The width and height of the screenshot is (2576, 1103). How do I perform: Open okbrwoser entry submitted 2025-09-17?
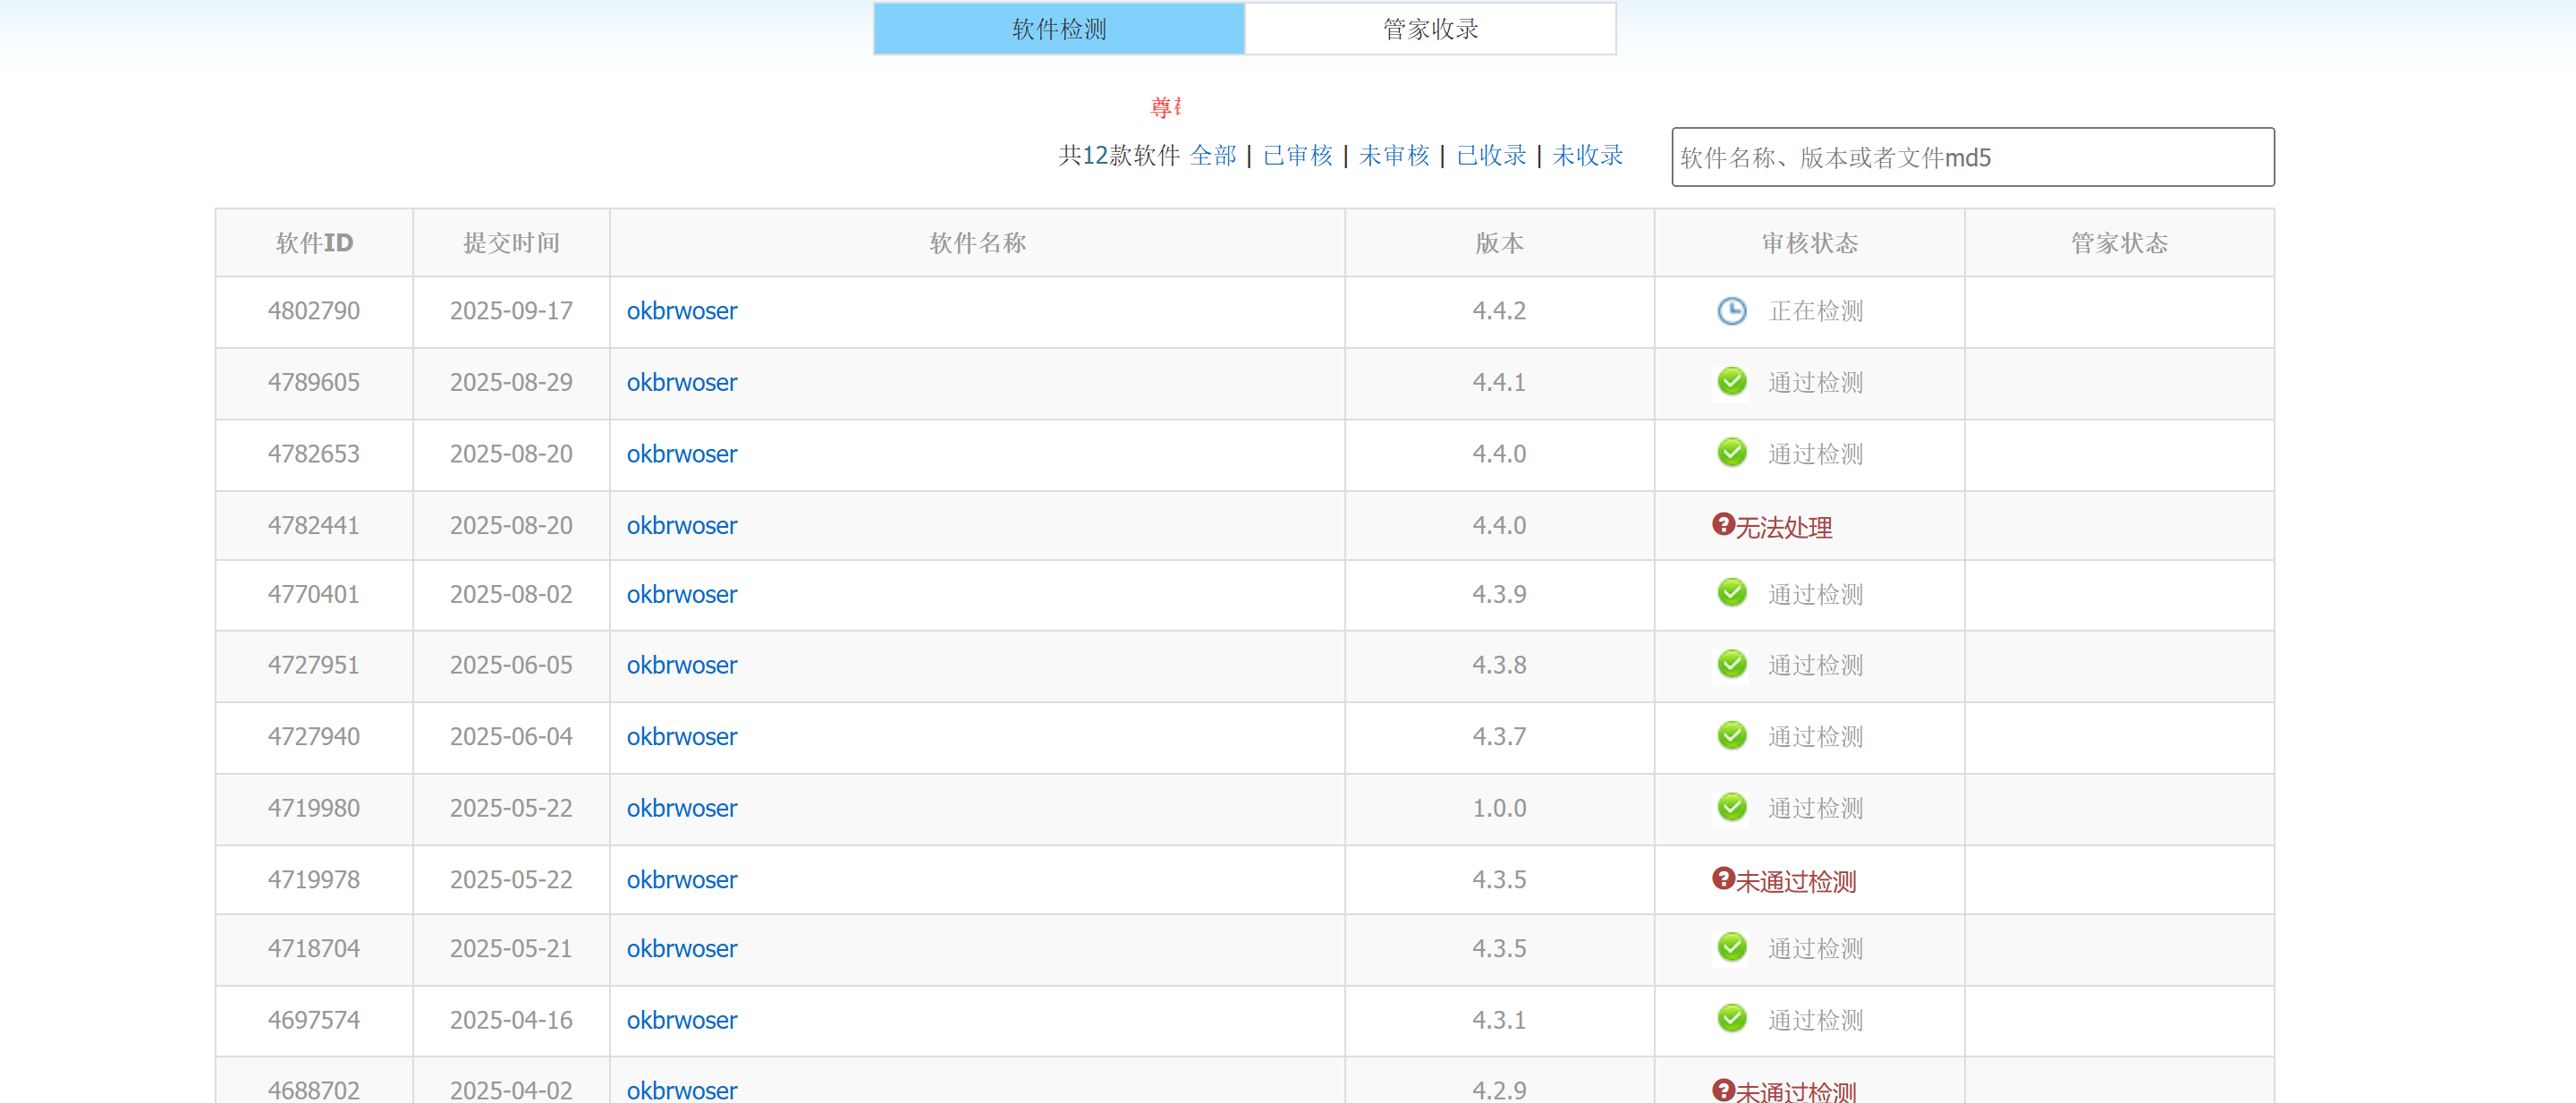click(x=681, y=311)
